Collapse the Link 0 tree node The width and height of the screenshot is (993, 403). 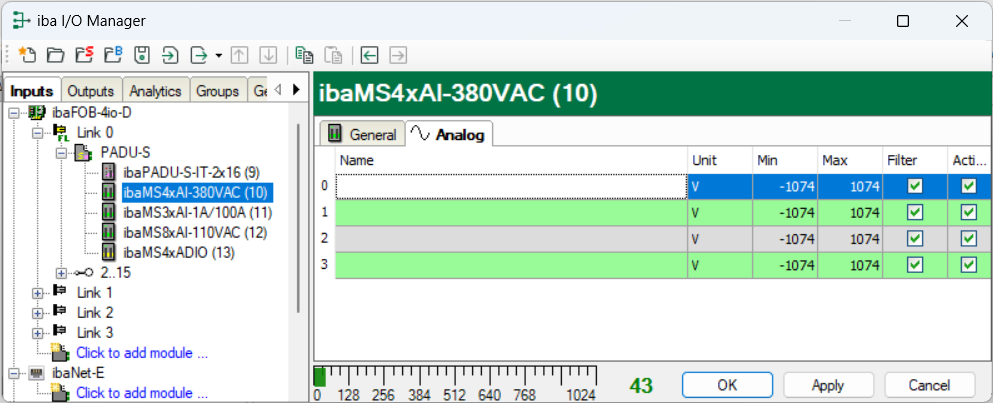[37, 133]
